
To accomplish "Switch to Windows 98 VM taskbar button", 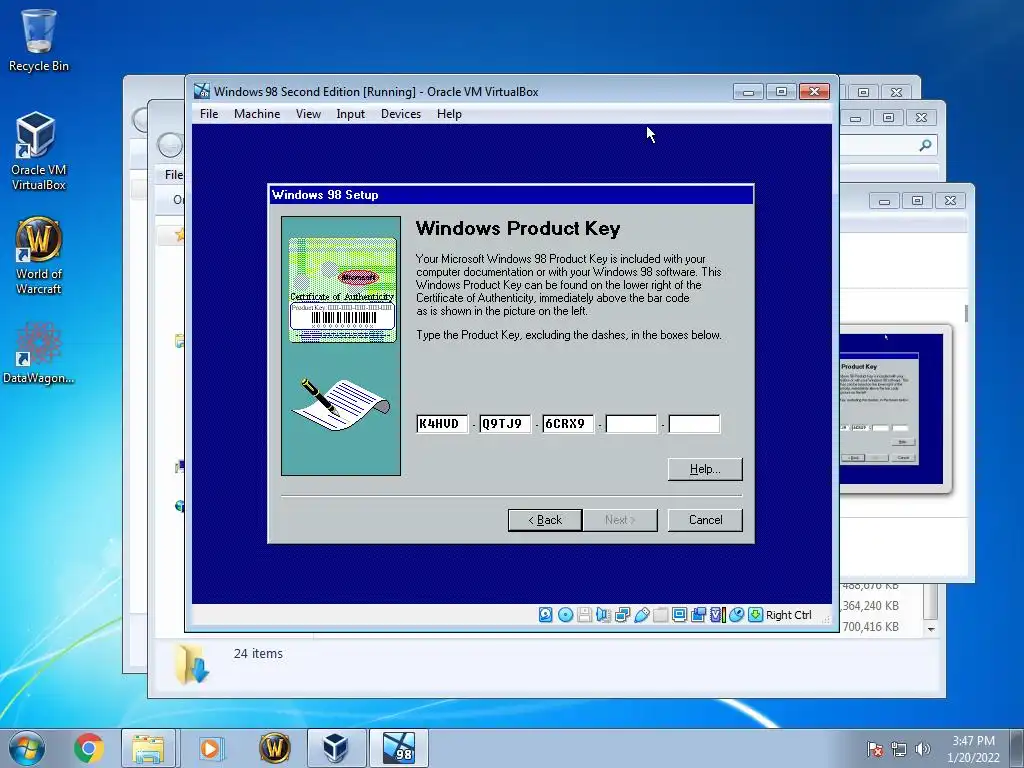I will (x=399, y=748).
